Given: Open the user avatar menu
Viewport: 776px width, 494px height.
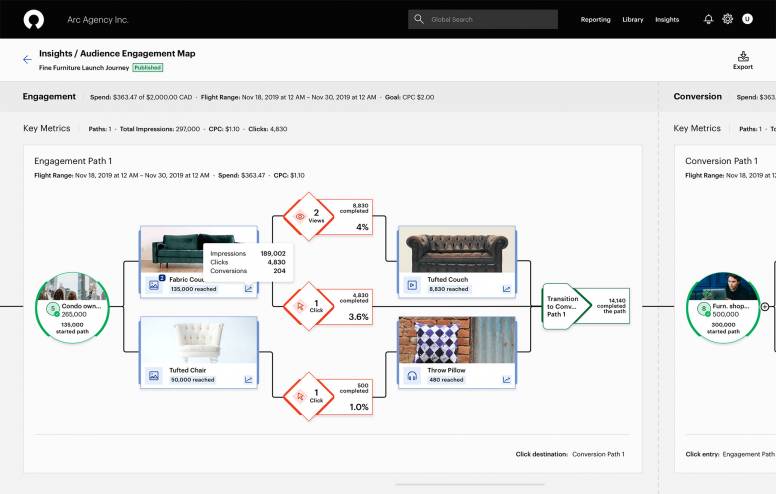Looking at the screenshot, I should [748, 19].
